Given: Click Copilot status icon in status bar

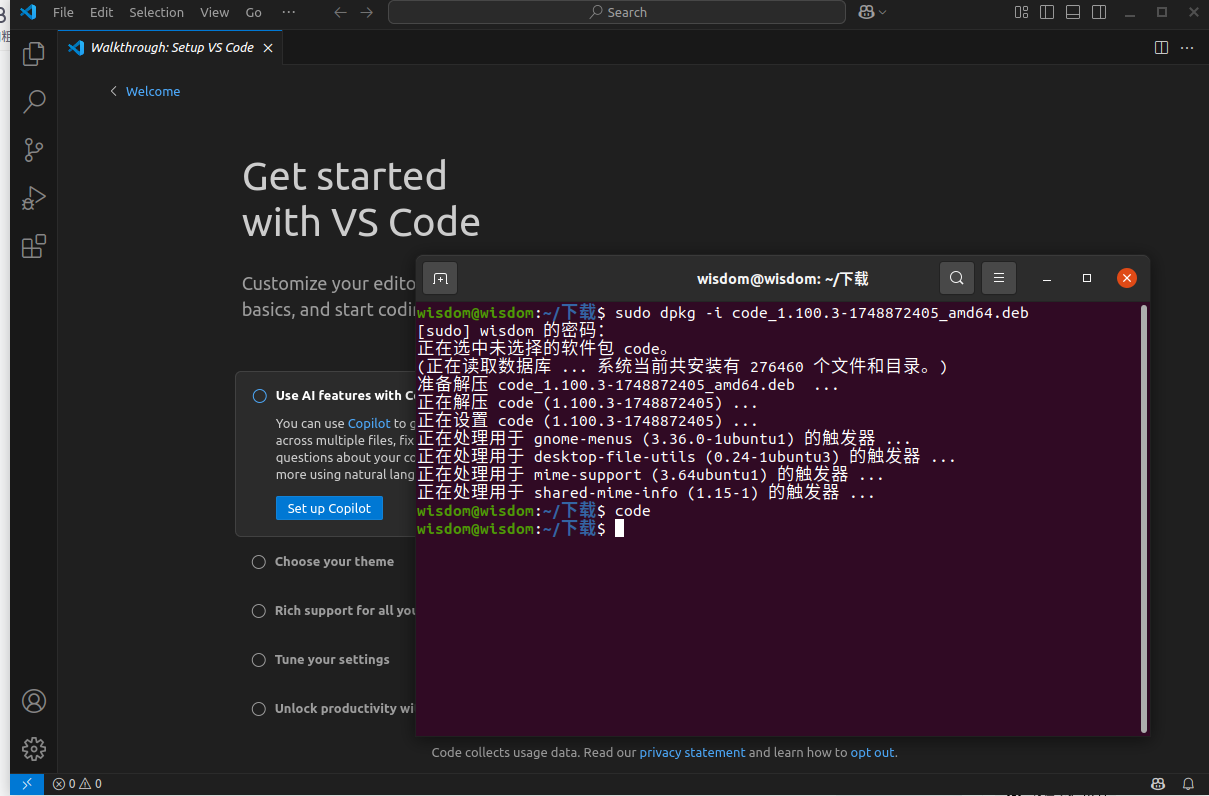Looking at the screenshot, I should pos(1158,784).
